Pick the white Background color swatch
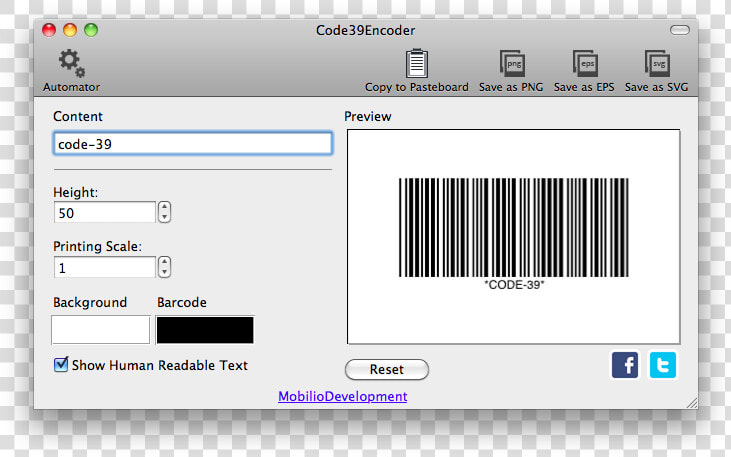 click(101, 330)
